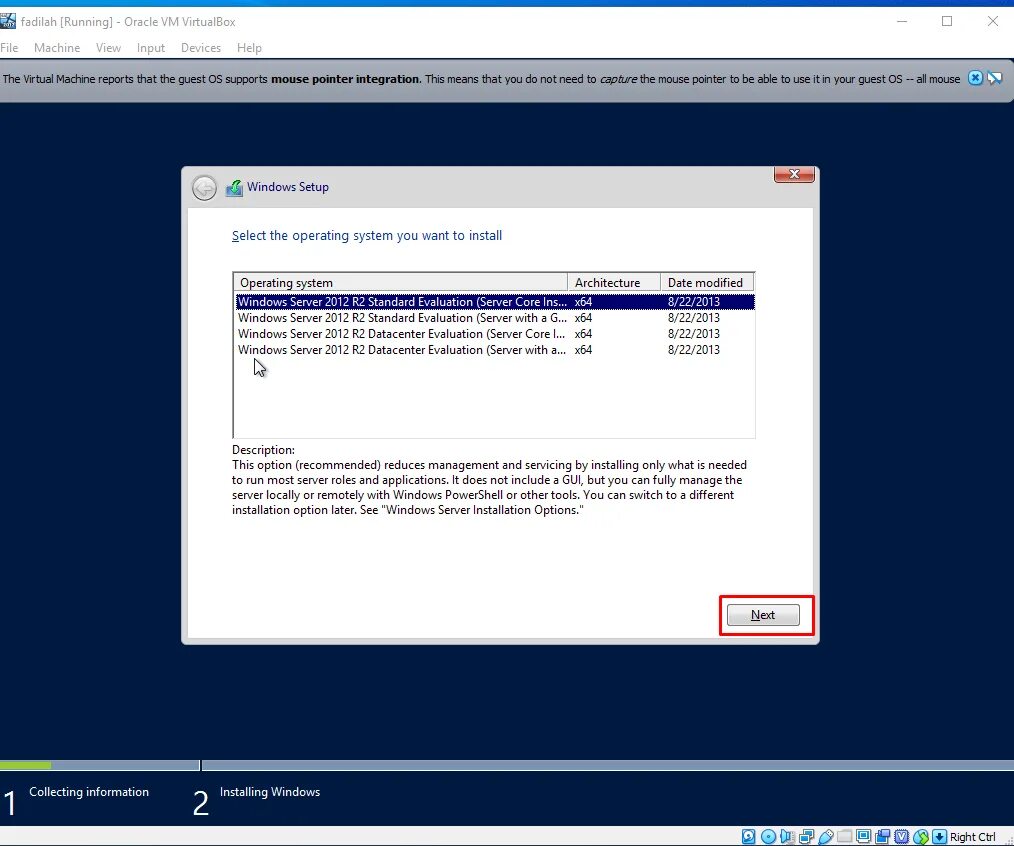Image resolution: width=1014 pixels, height=846 pixels.
Task: Click the USB devices status icon
Action: (826, 836)
